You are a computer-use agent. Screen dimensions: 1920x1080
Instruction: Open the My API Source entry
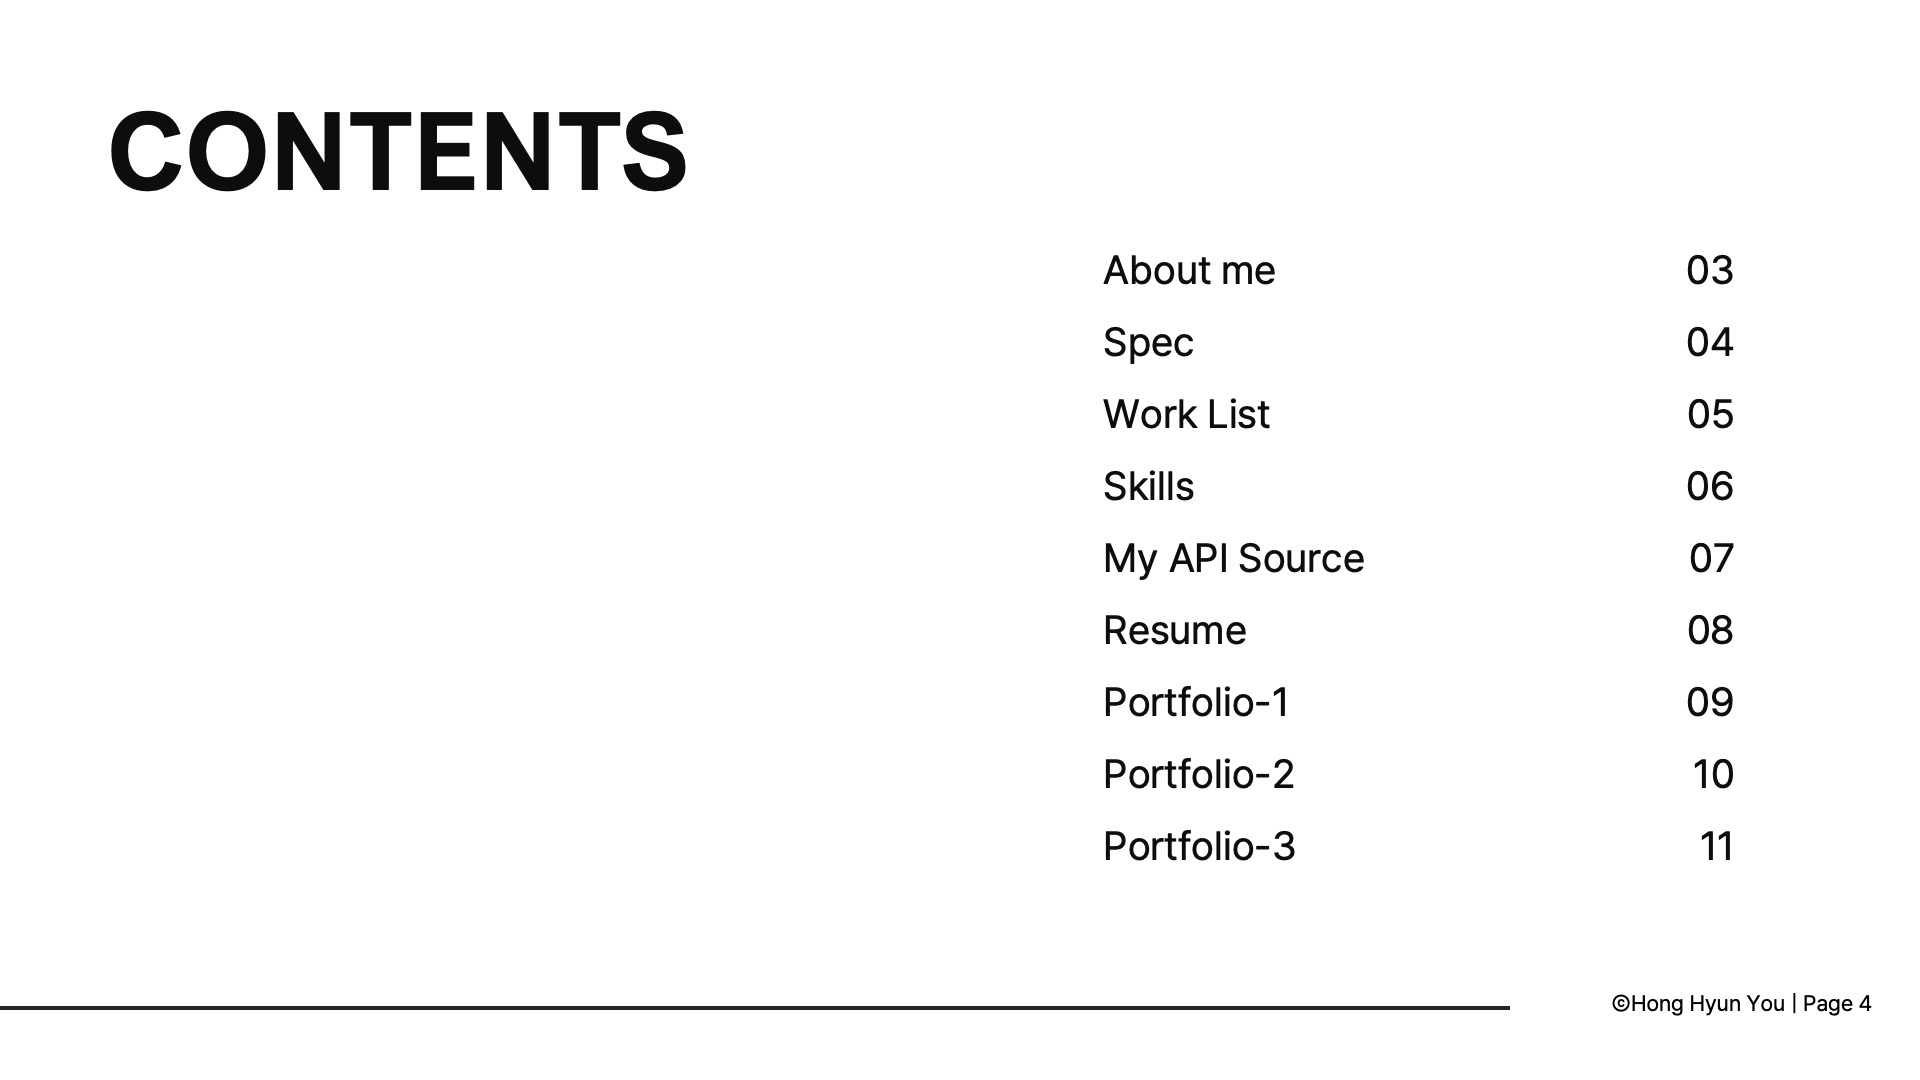(1233, 558)
